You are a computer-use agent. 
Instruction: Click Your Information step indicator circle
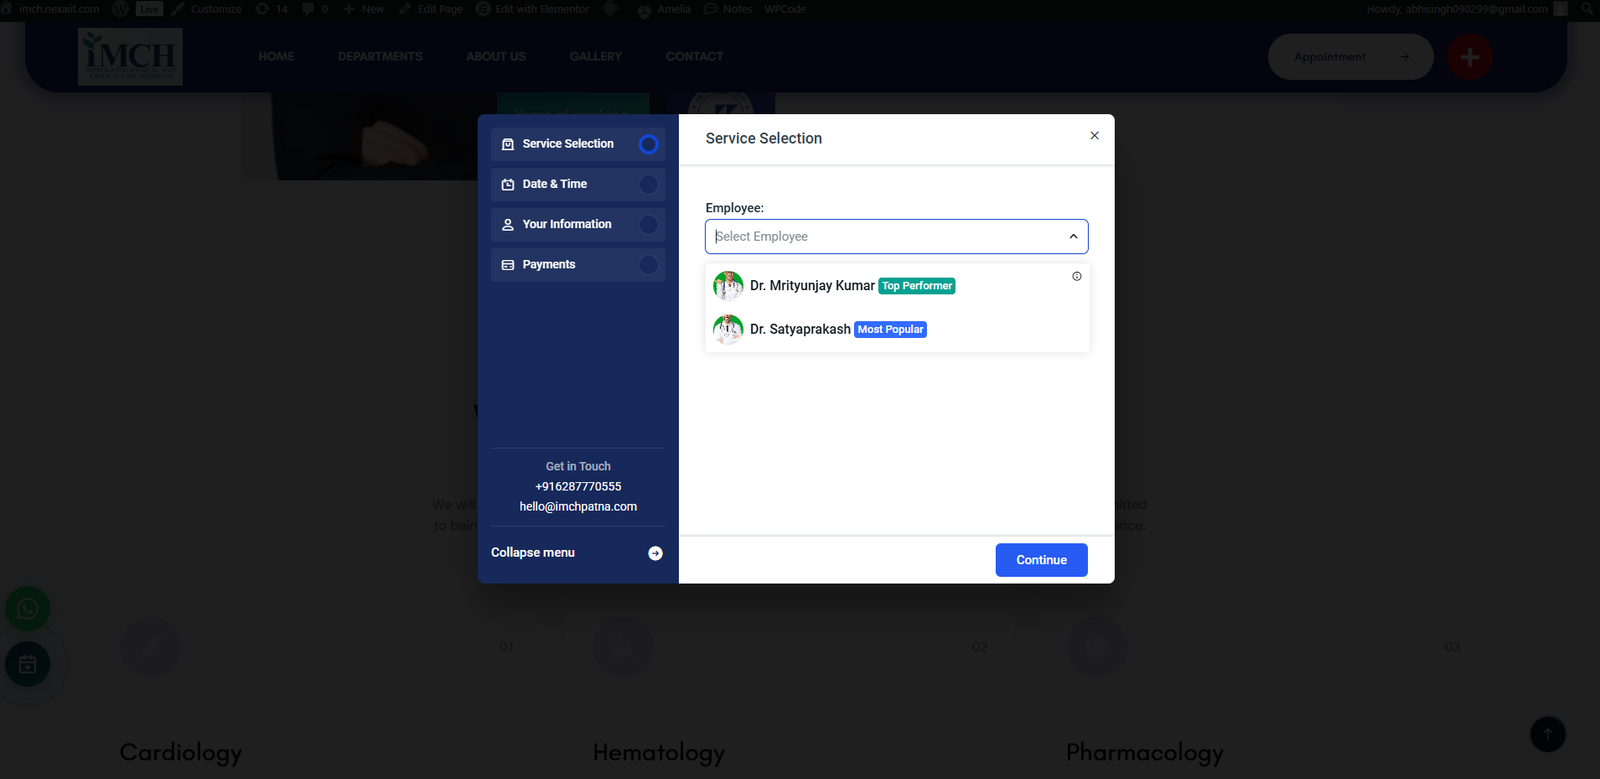648,224
